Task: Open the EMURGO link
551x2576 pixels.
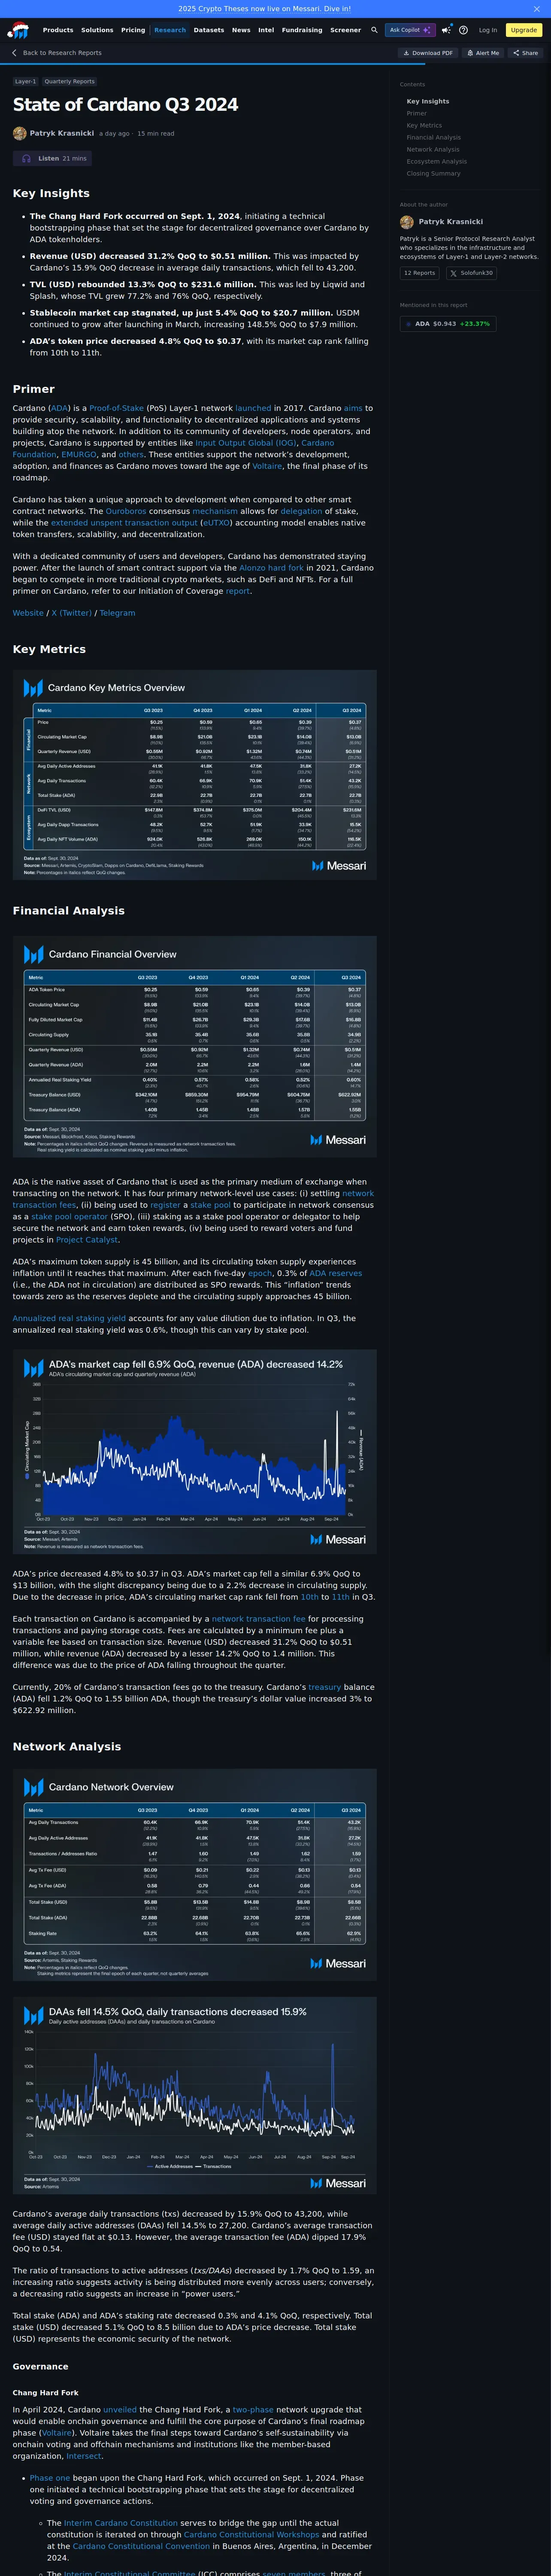Action: point(79,455)
